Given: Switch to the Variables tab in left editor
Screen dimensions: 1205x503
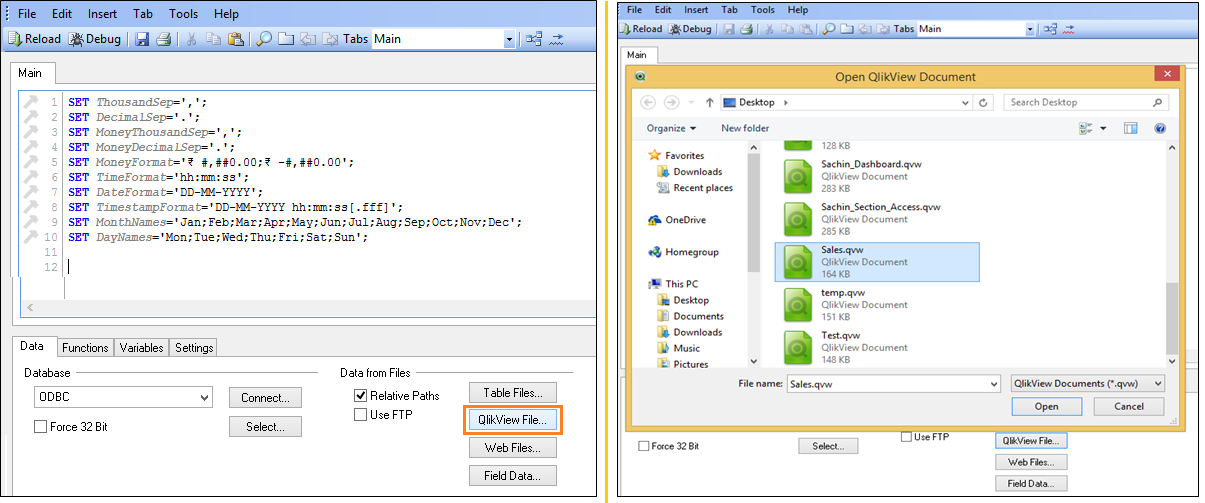Looking at the screenshot, I should pyautogui.click(x=141, y=348).
